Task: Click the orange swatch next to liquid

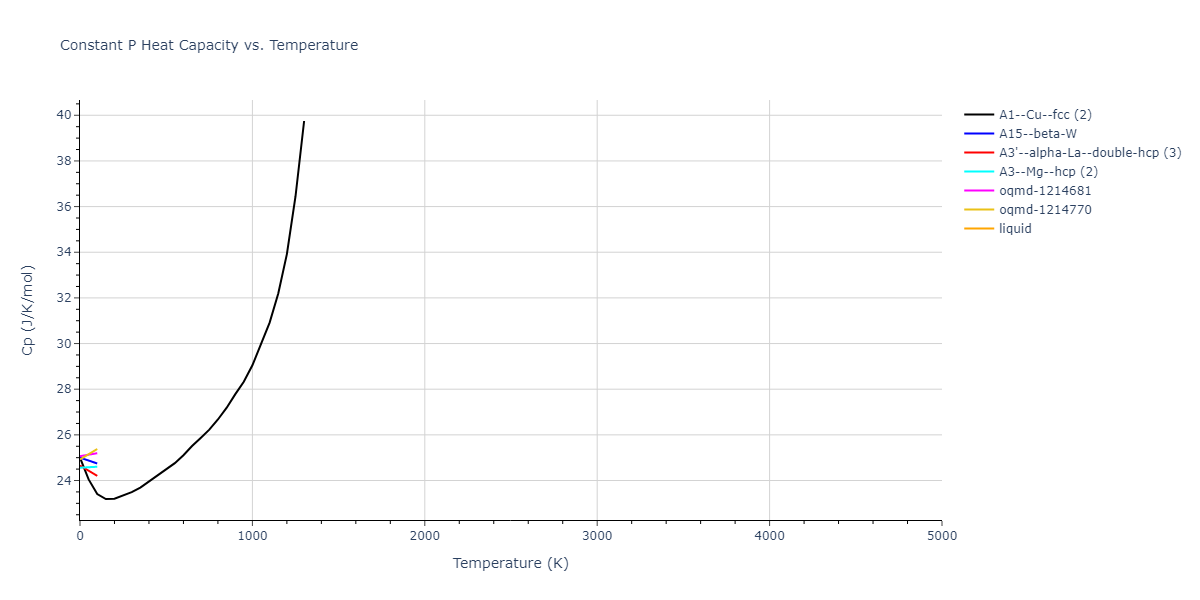Action: 979,229
